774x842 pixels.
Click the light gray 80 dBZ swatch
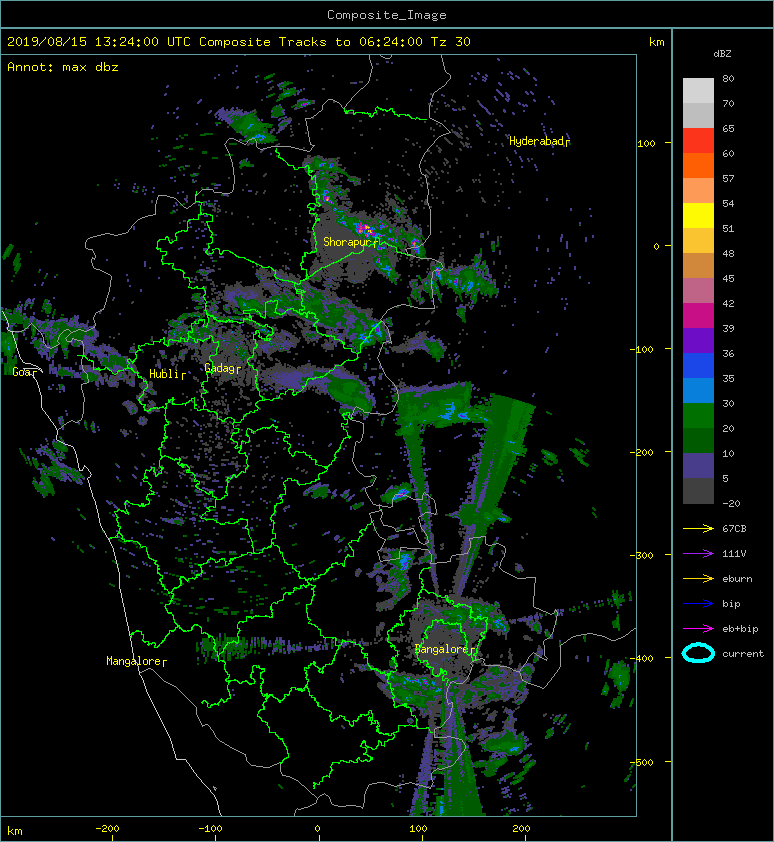click(698, 90)
